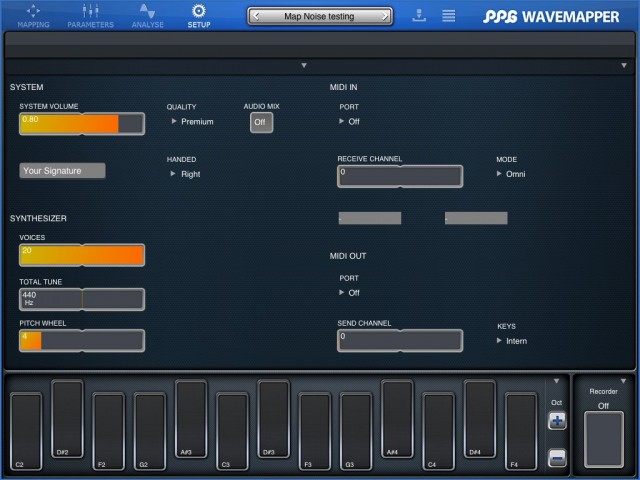
Task: Change the Handed setting from Right
Action: coord(186,174)
